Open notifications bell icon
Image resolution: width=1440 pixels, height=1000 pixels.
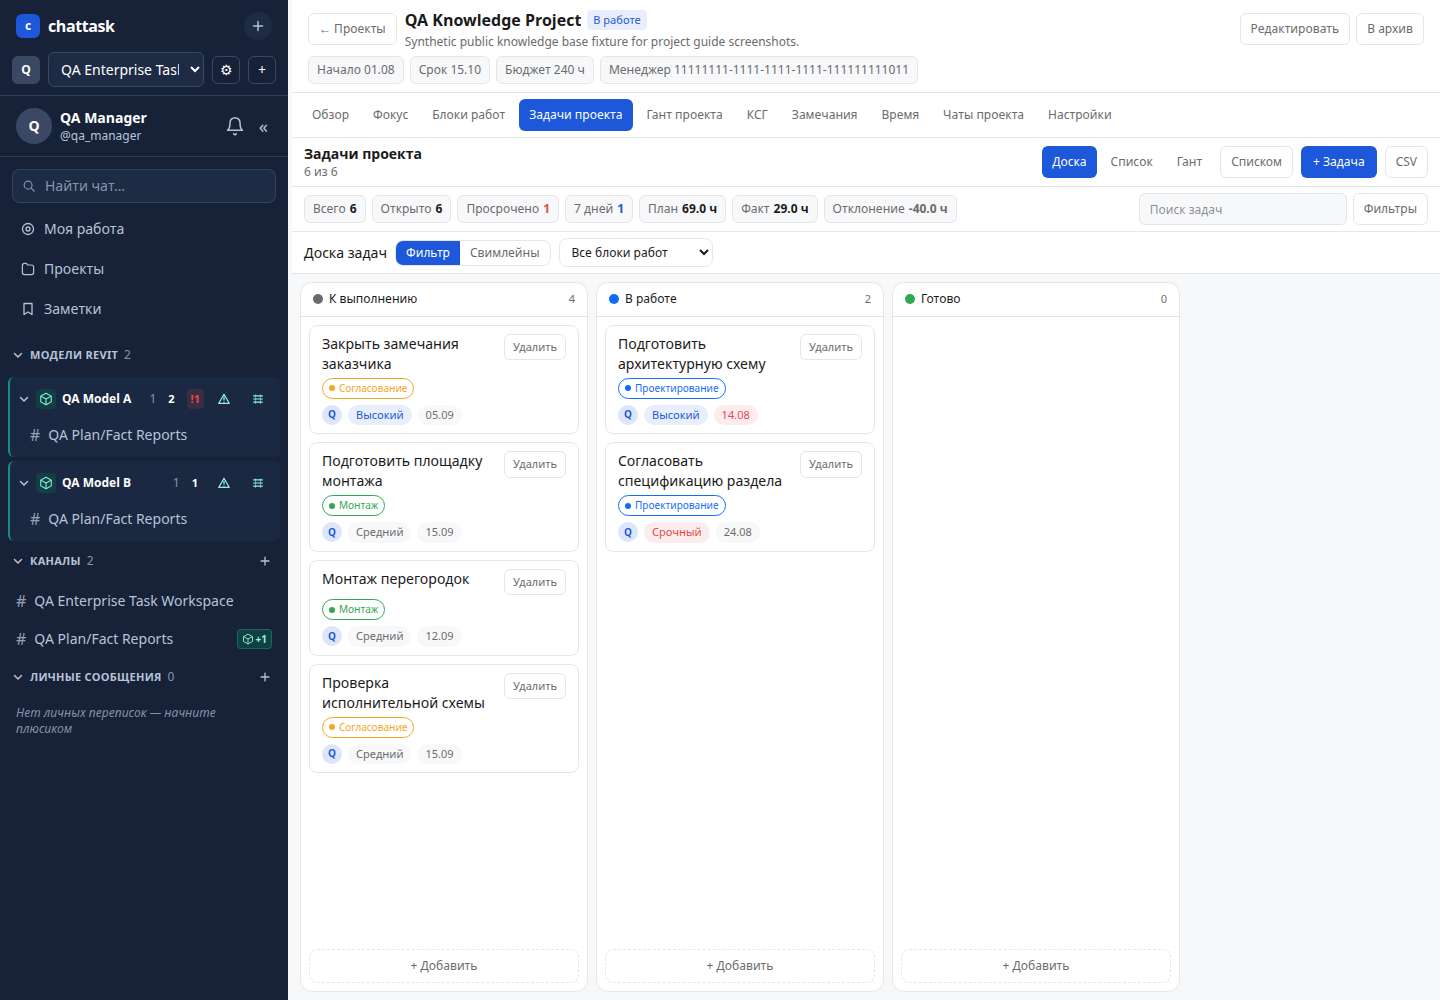coord(235,126)
